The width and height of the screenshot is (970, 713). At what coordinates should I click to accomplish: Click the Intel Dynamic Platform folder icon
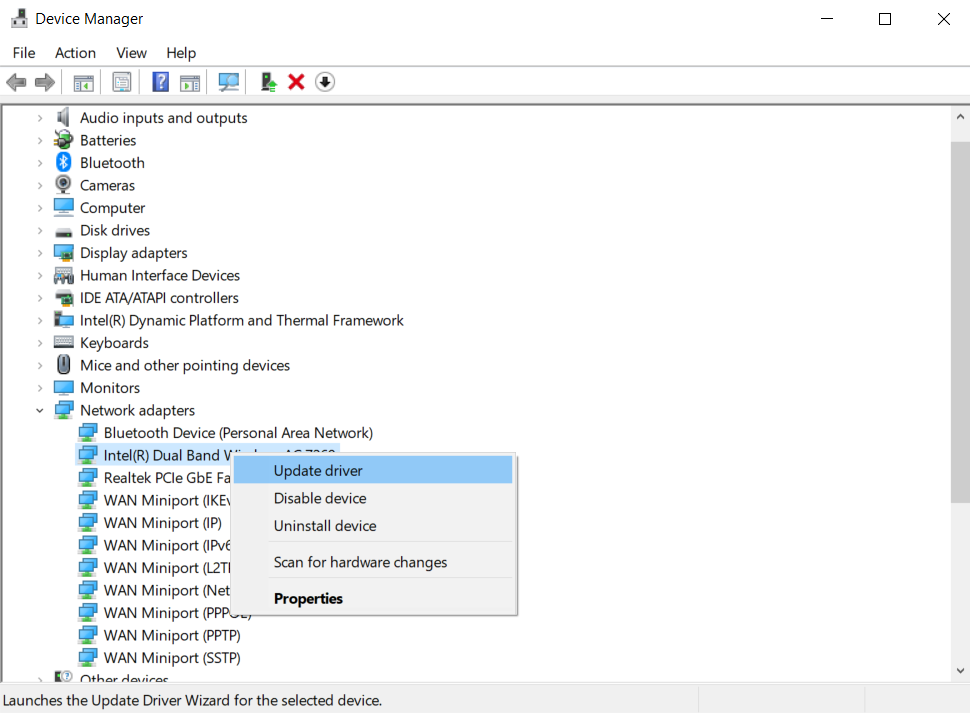pos(64,319)
